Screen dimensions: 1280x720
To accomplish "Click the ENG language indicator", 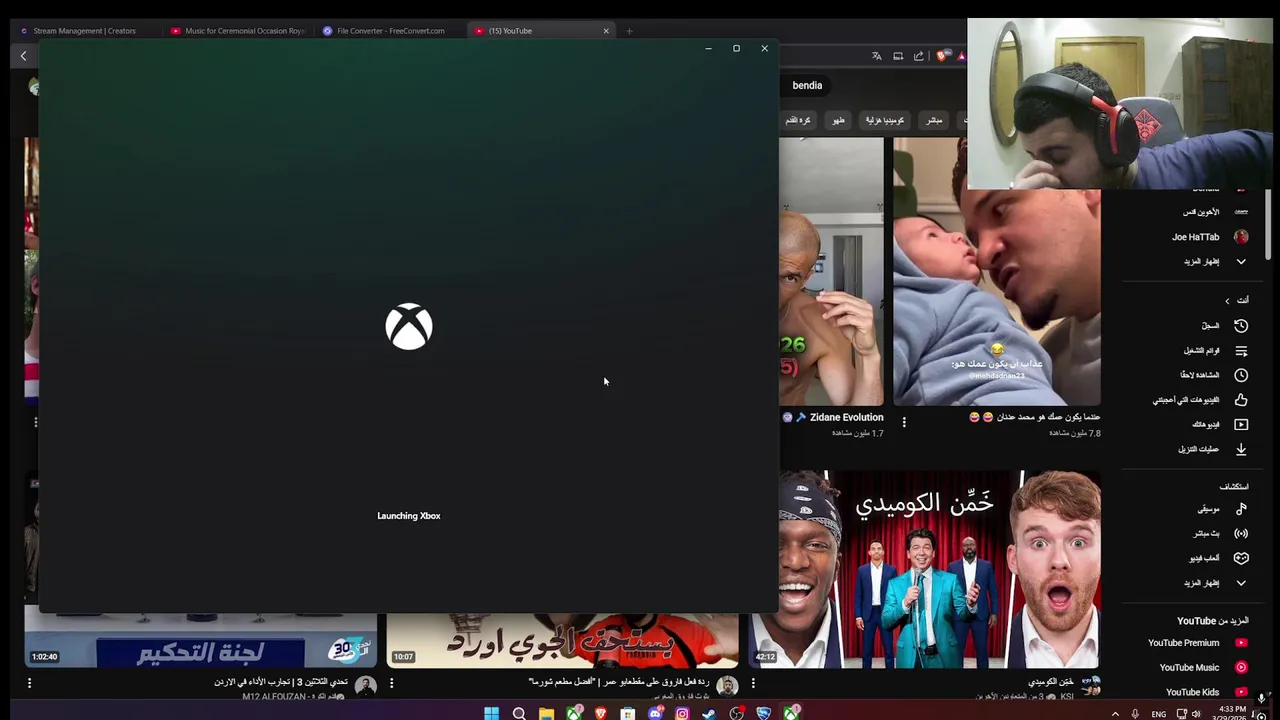I will pos(1158,714).
